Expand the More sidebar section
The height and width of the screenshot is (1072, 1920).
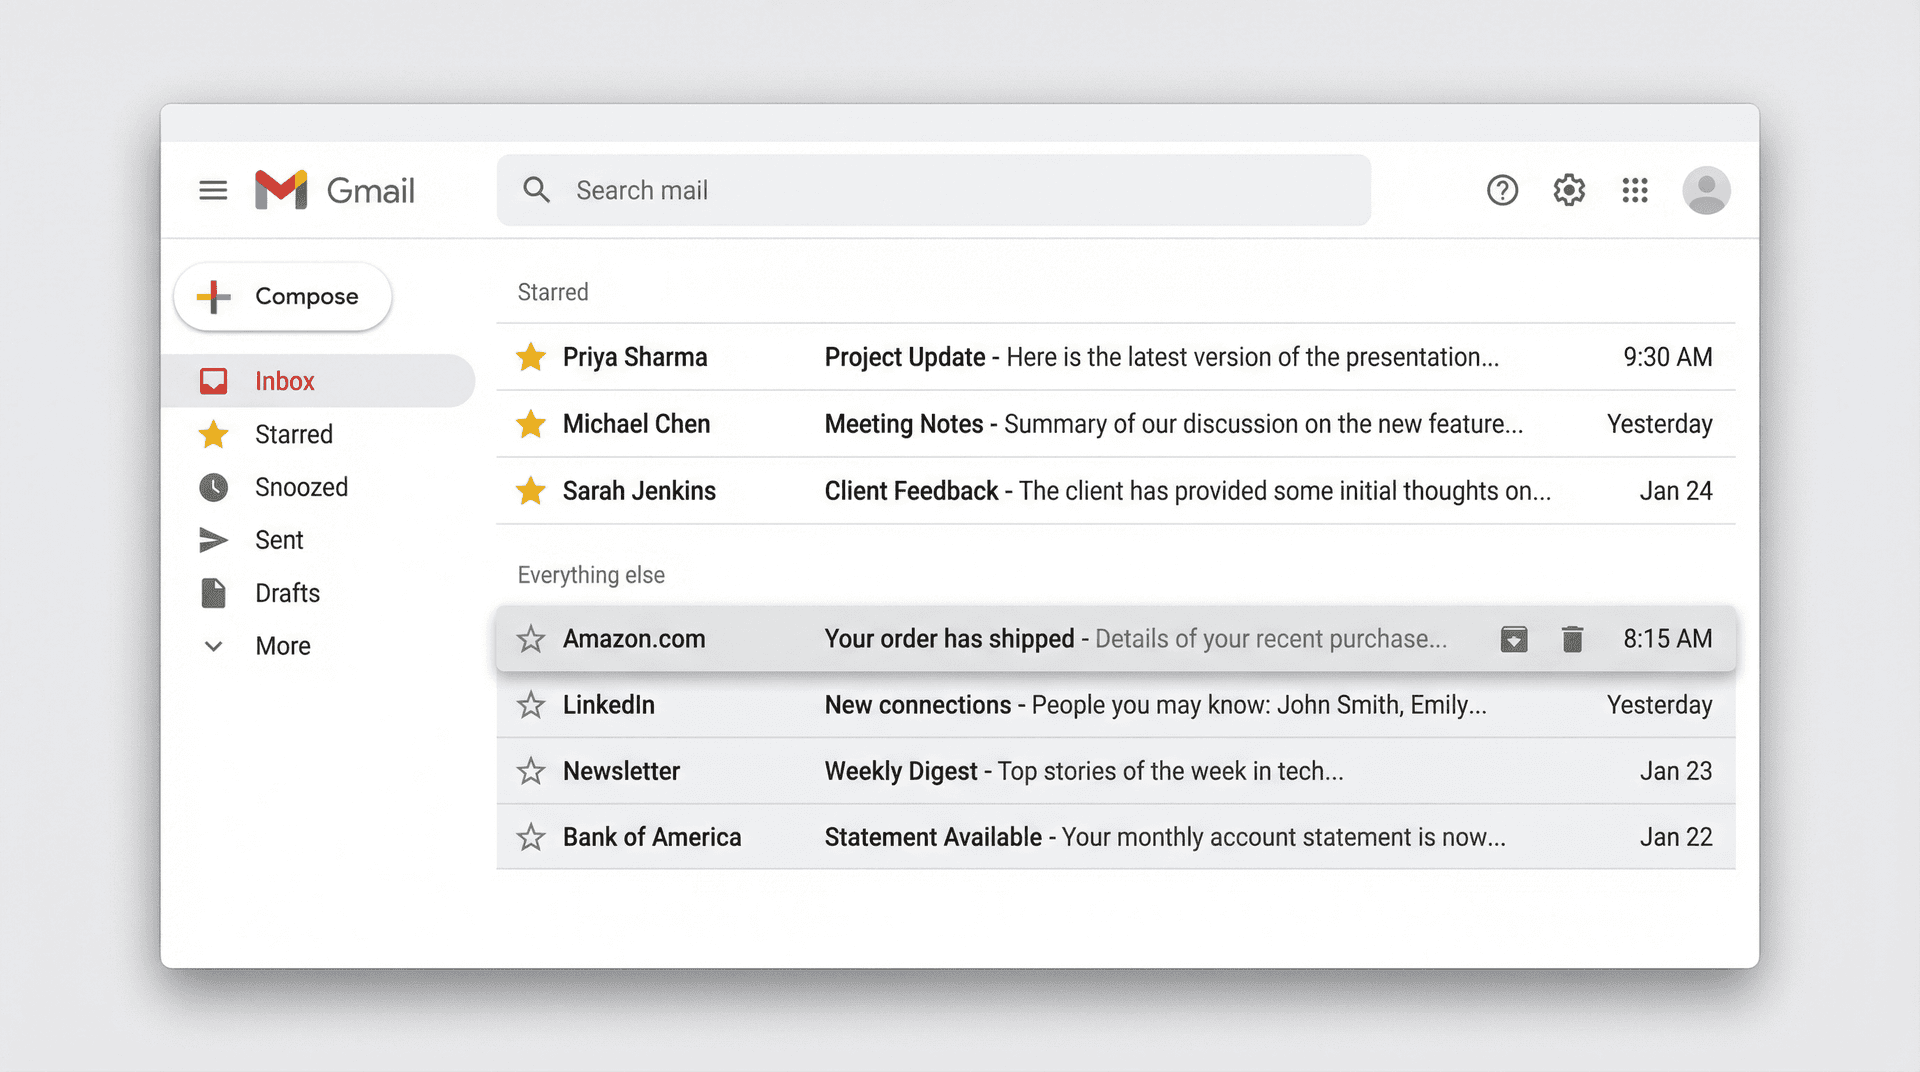[x=283, y=645]
